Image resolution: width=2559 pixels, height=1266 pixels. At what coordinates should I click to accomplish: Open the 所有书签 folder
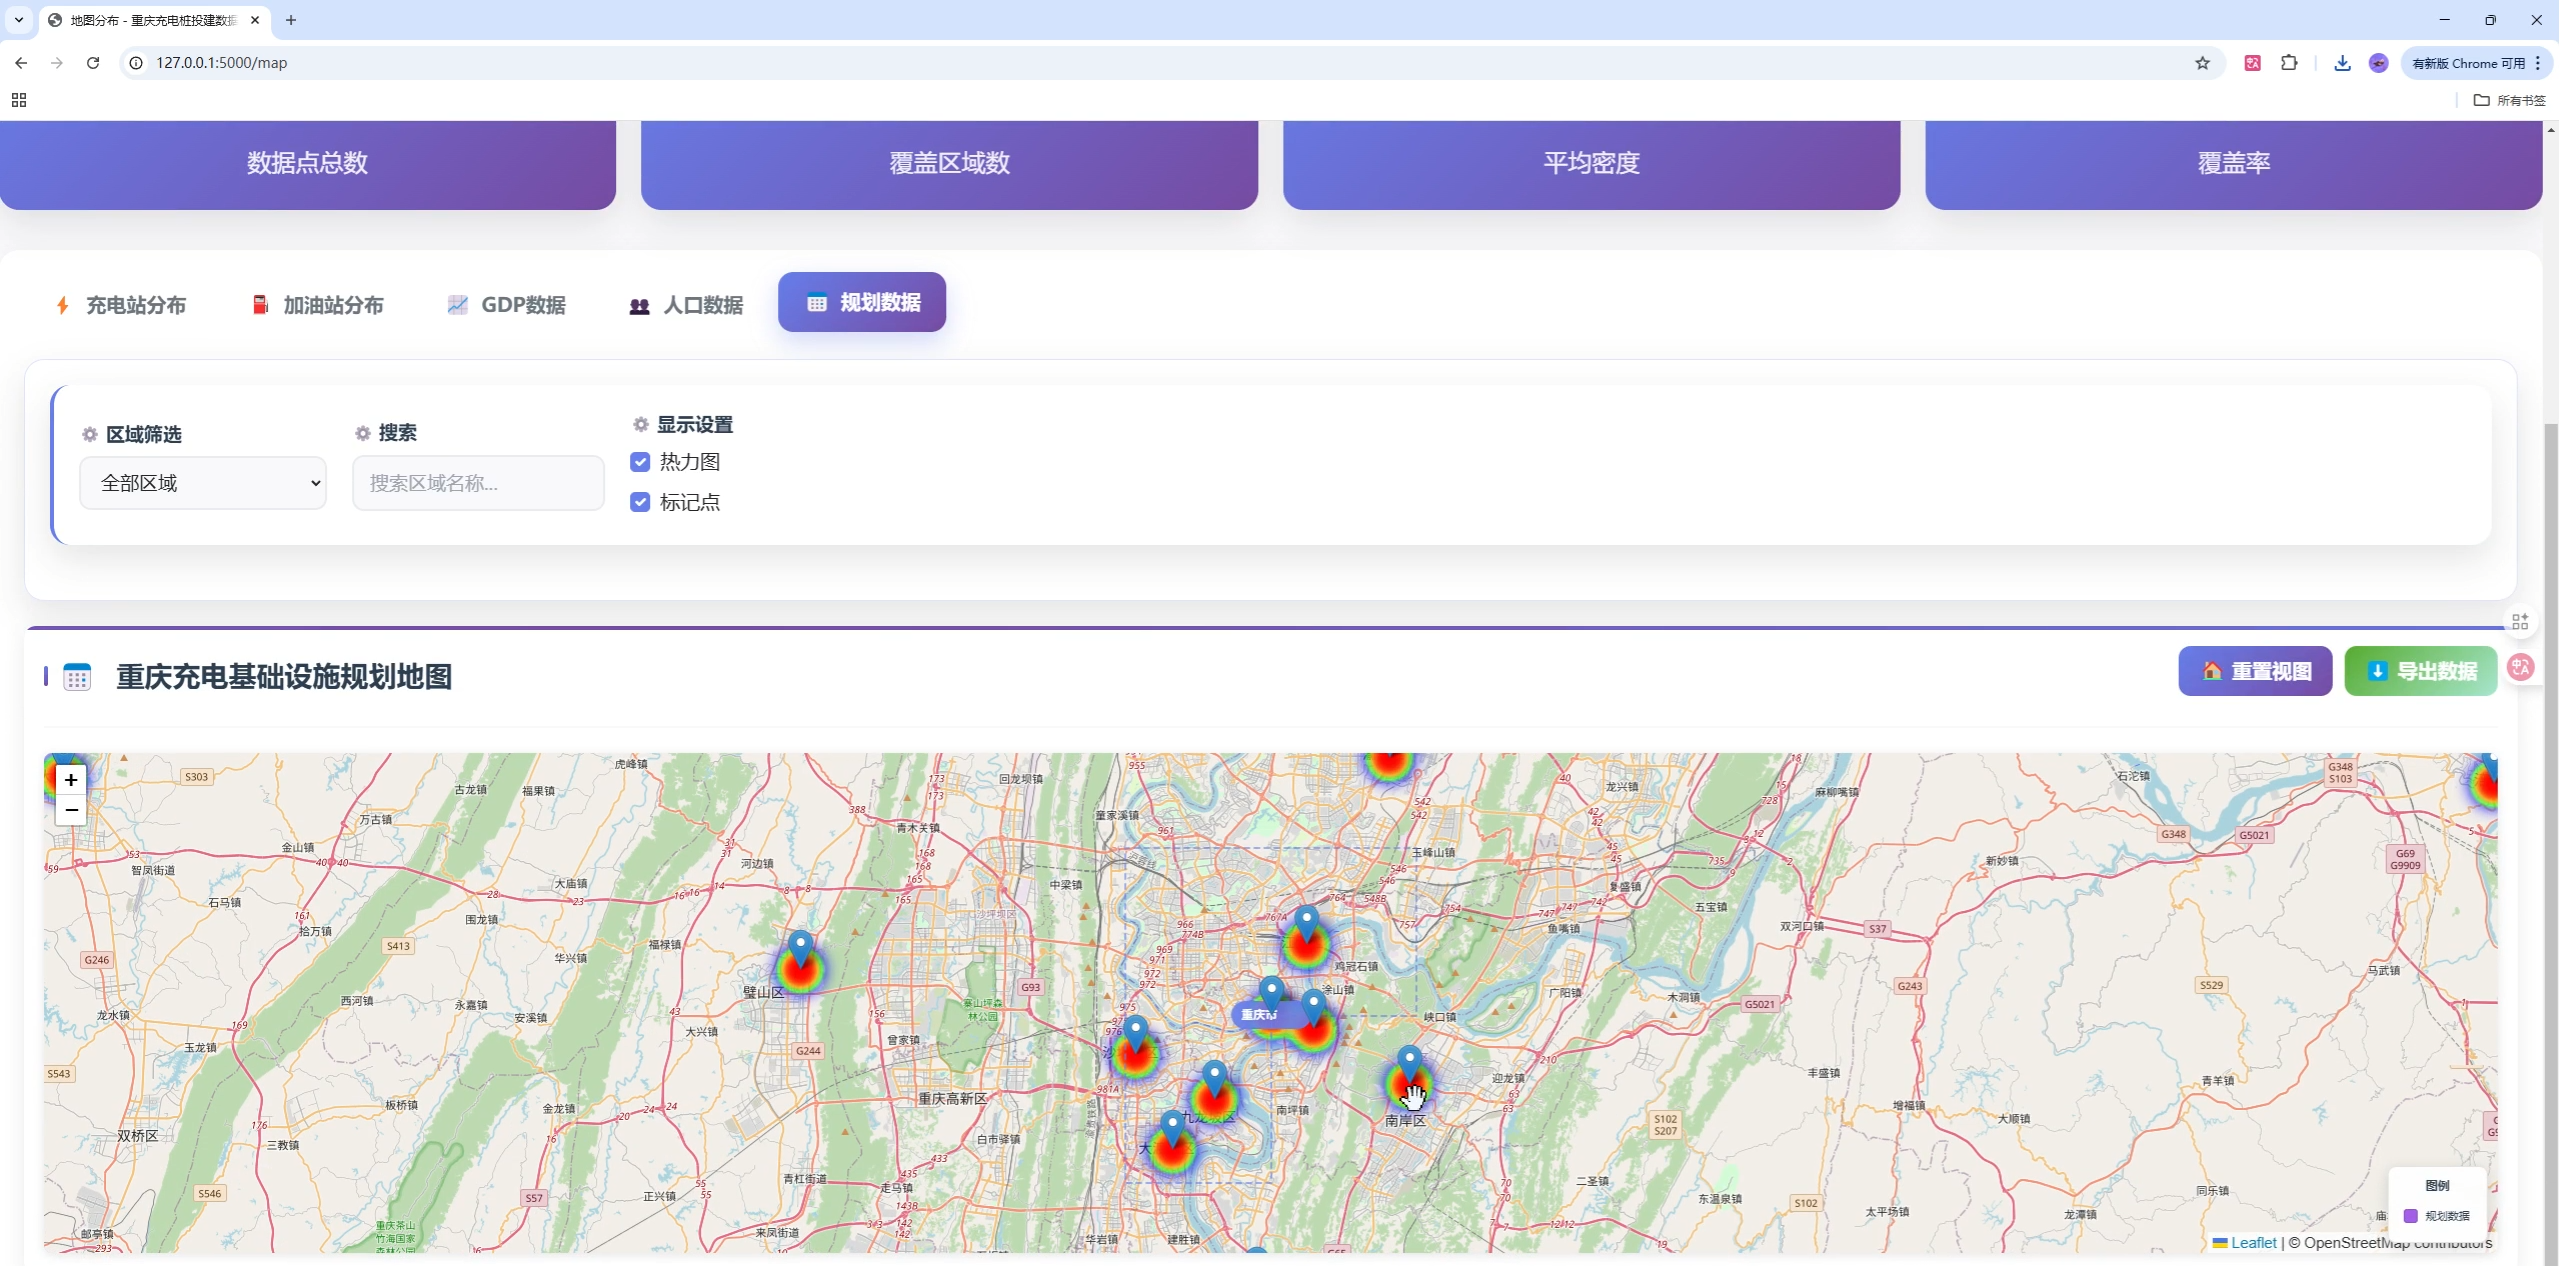pyautogui.click(x=2509, y=100)
